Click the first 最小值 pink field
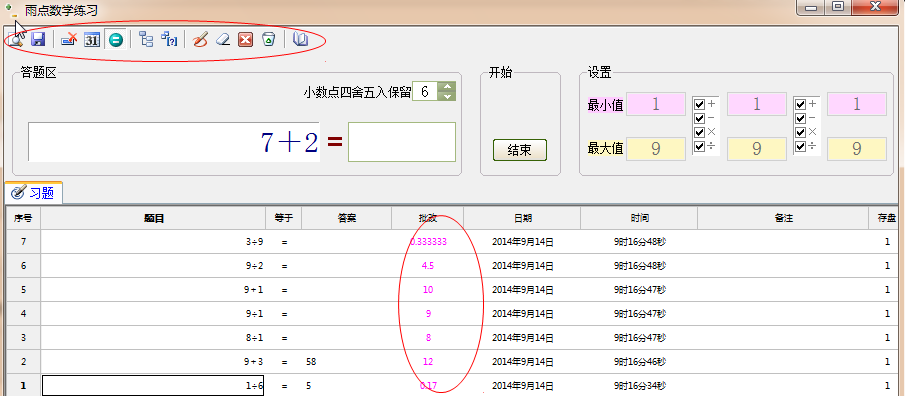This screenshot has height=396, width=905. (656, 104)
